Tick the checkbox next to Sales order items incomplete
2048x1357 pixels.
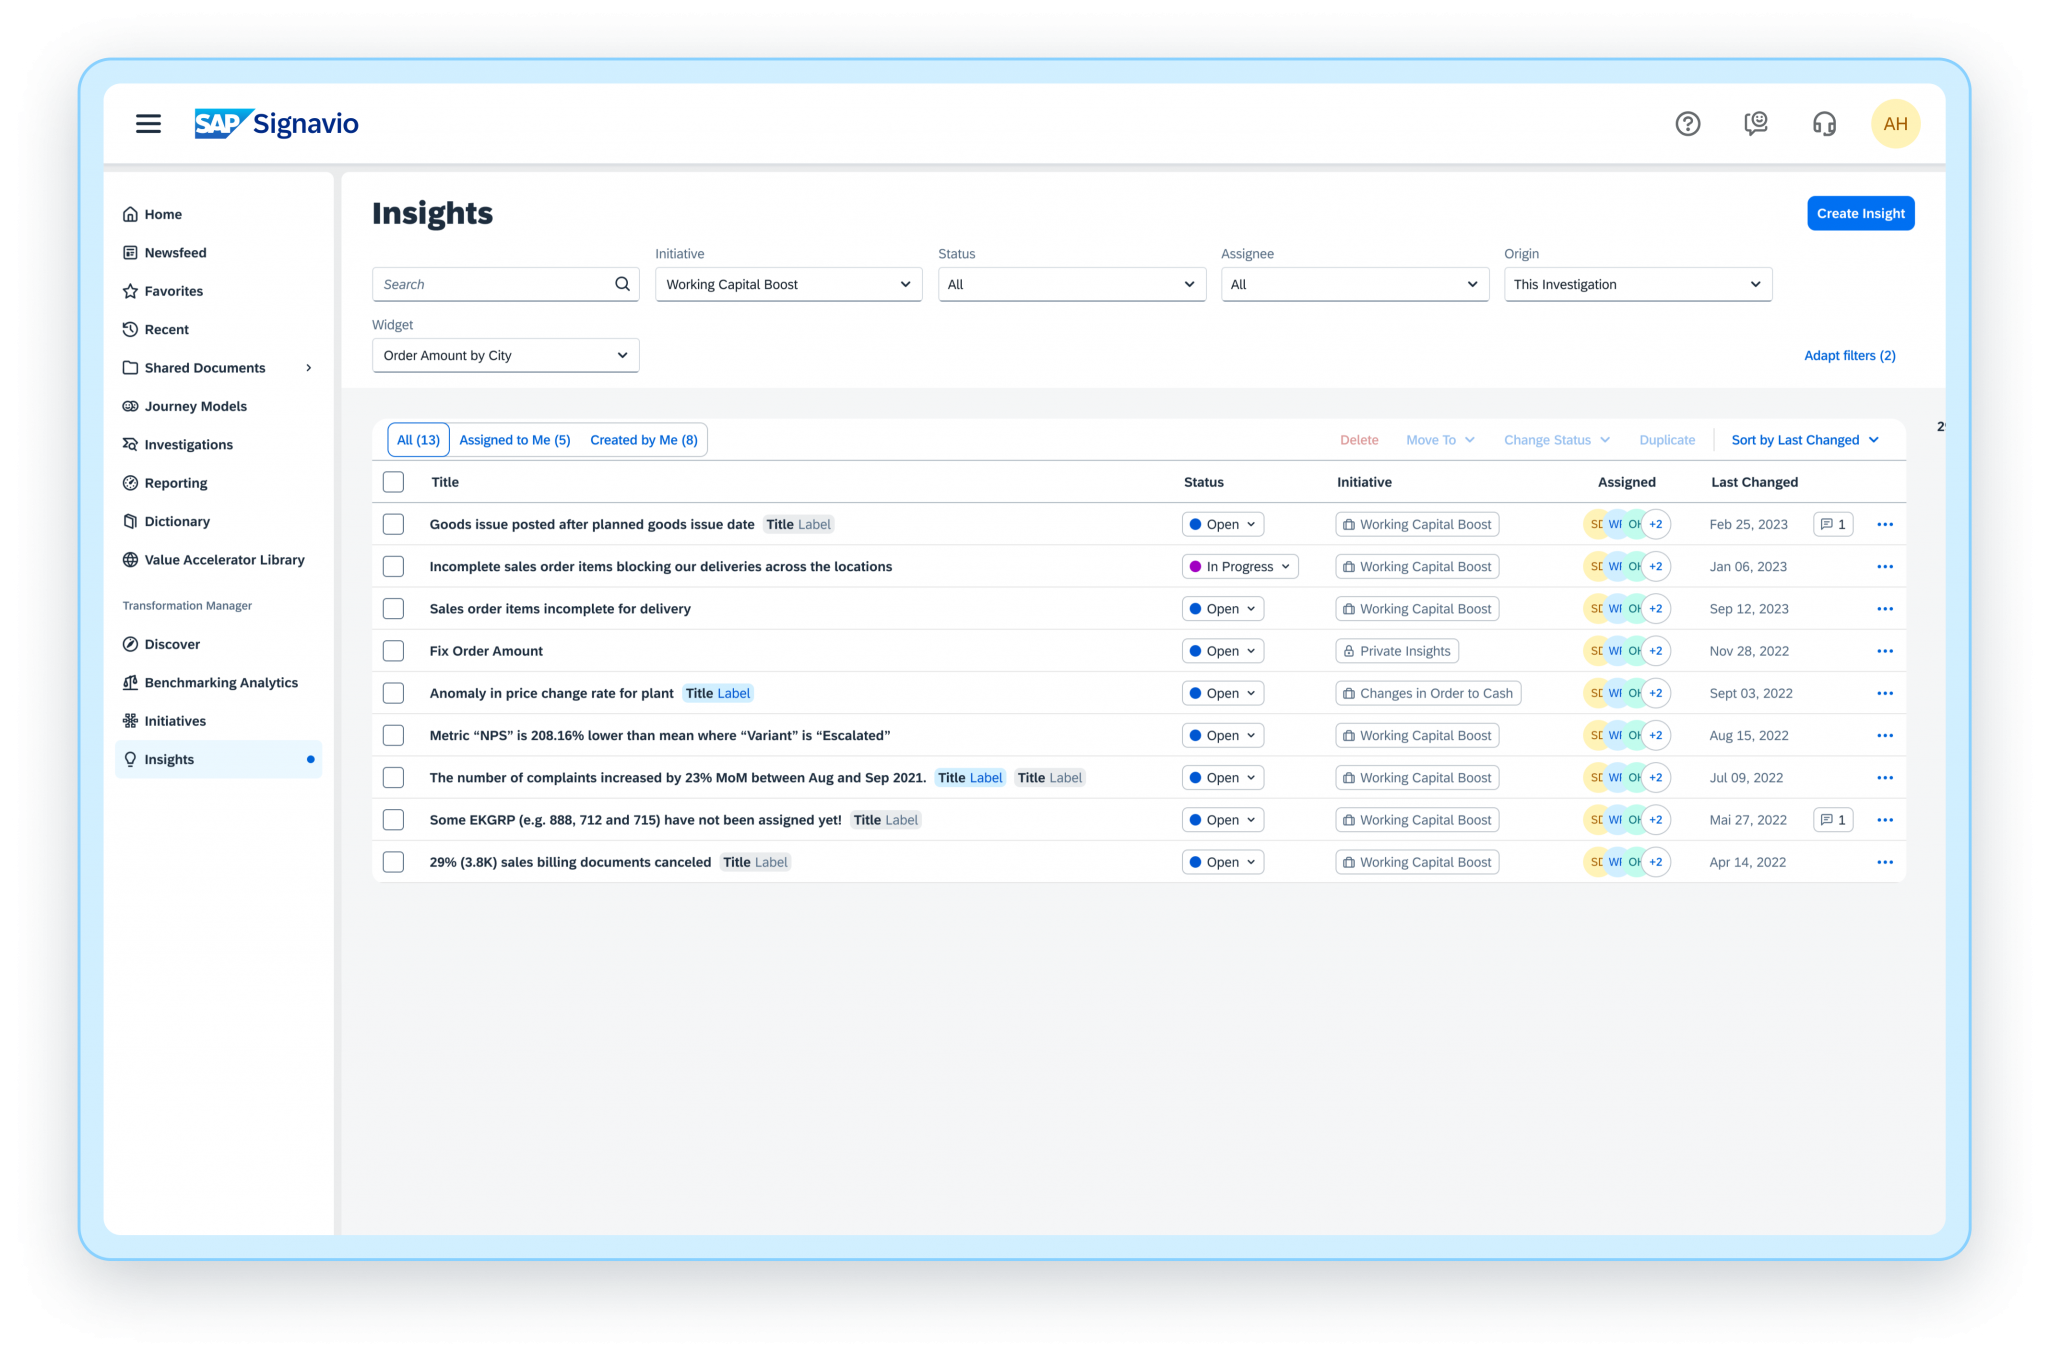(393, 608)
